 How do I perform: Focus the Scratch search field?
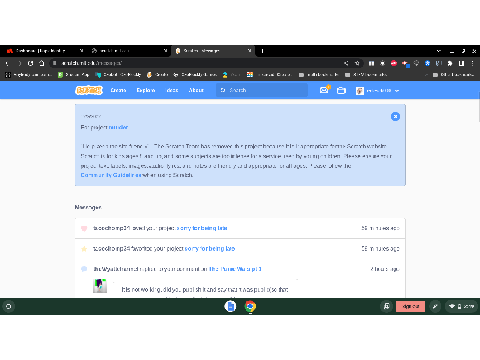[262, 90]
